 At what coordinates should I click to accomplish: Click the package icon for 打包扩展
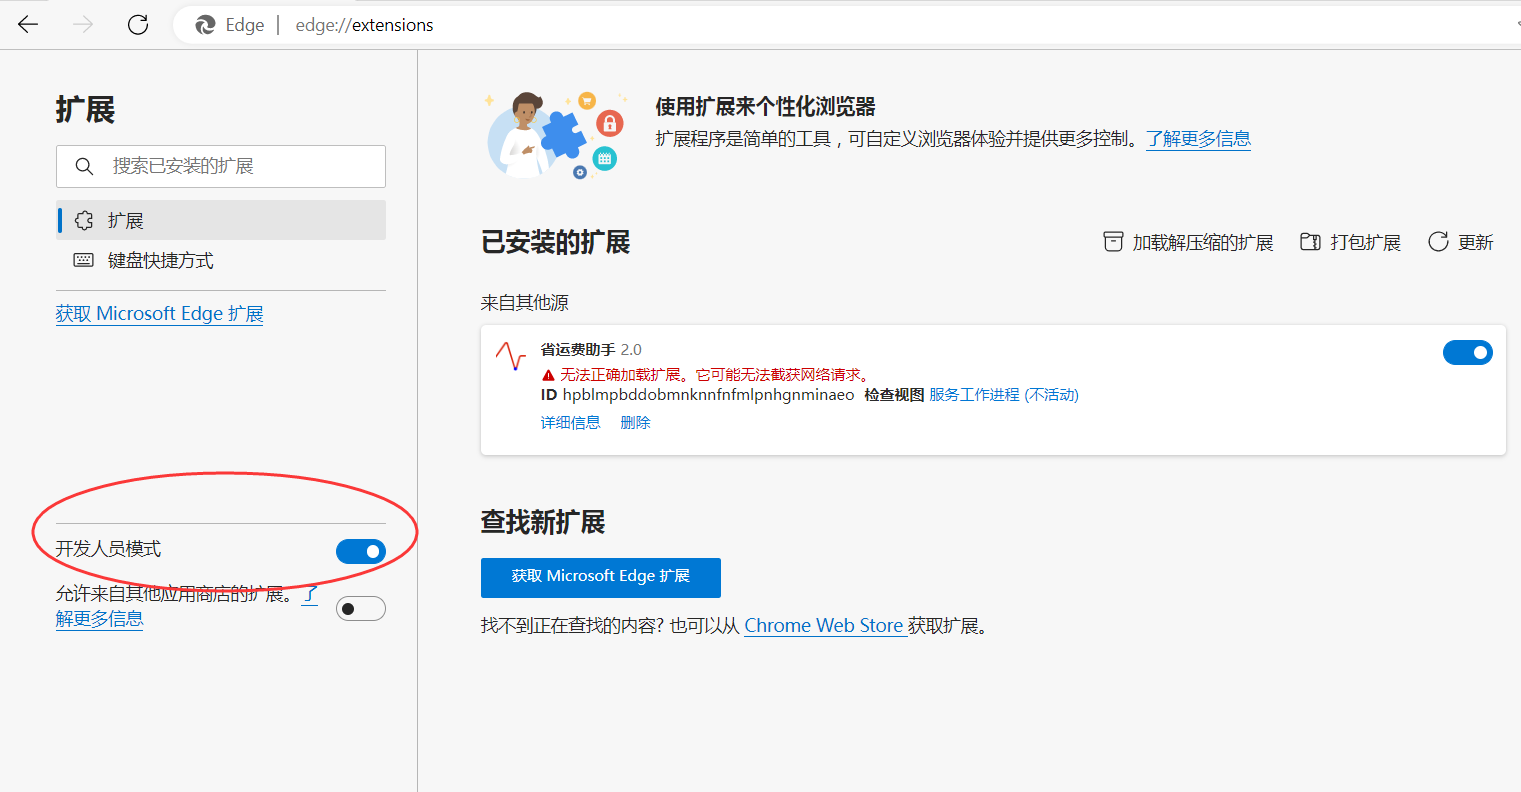pos(1310,242)
